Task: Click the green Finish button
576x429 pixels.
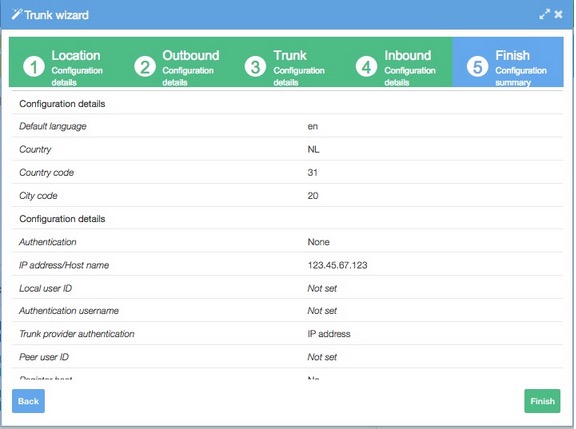Action: [542, 401]
